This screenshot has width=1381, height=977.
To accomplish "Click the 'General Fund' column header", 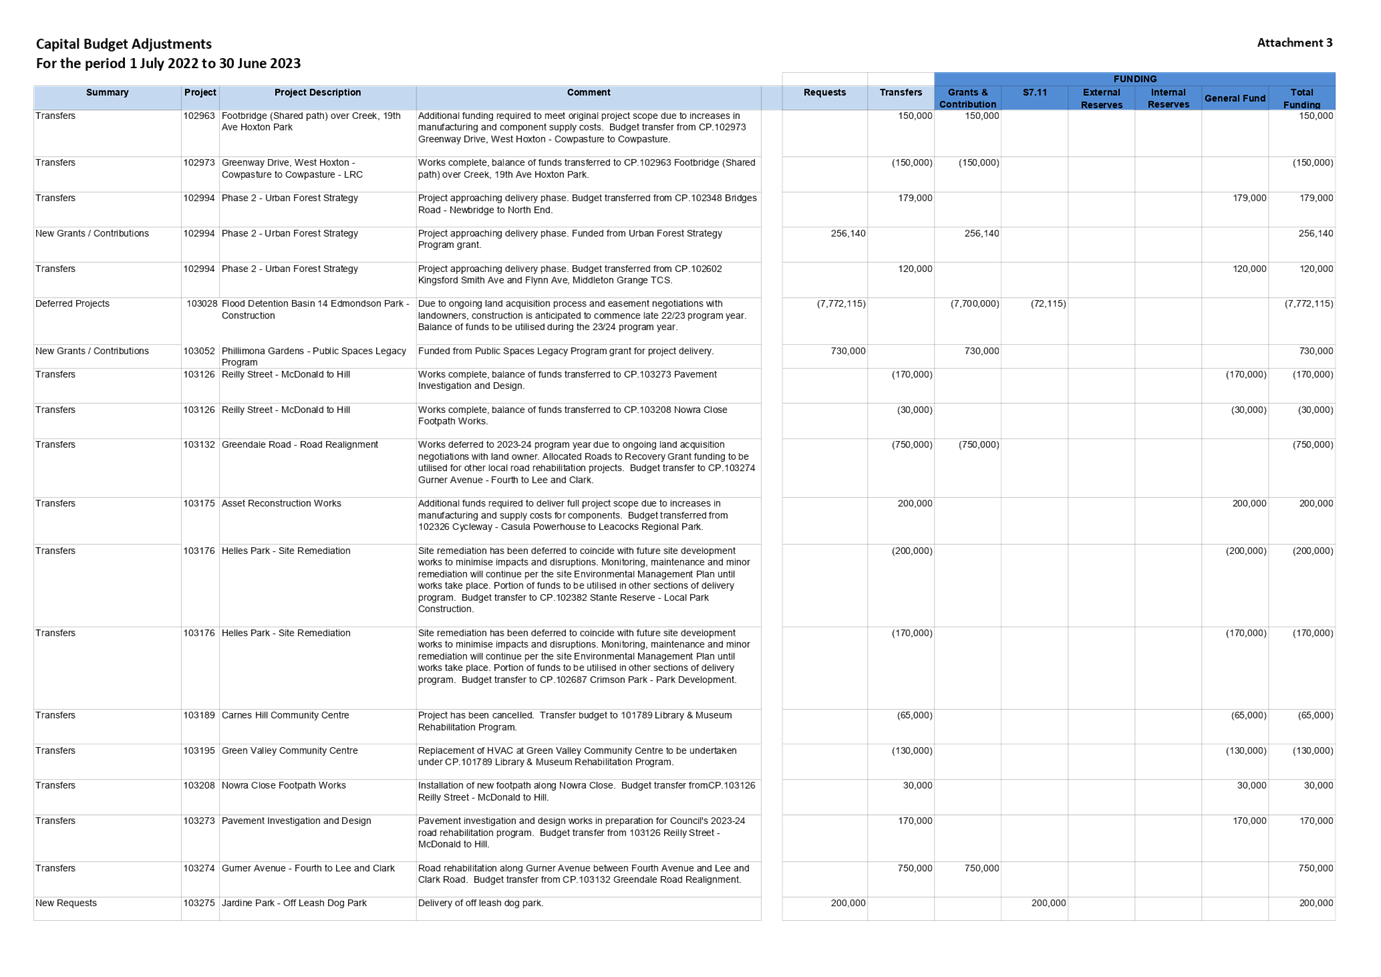I will [x=1235, y=99].
